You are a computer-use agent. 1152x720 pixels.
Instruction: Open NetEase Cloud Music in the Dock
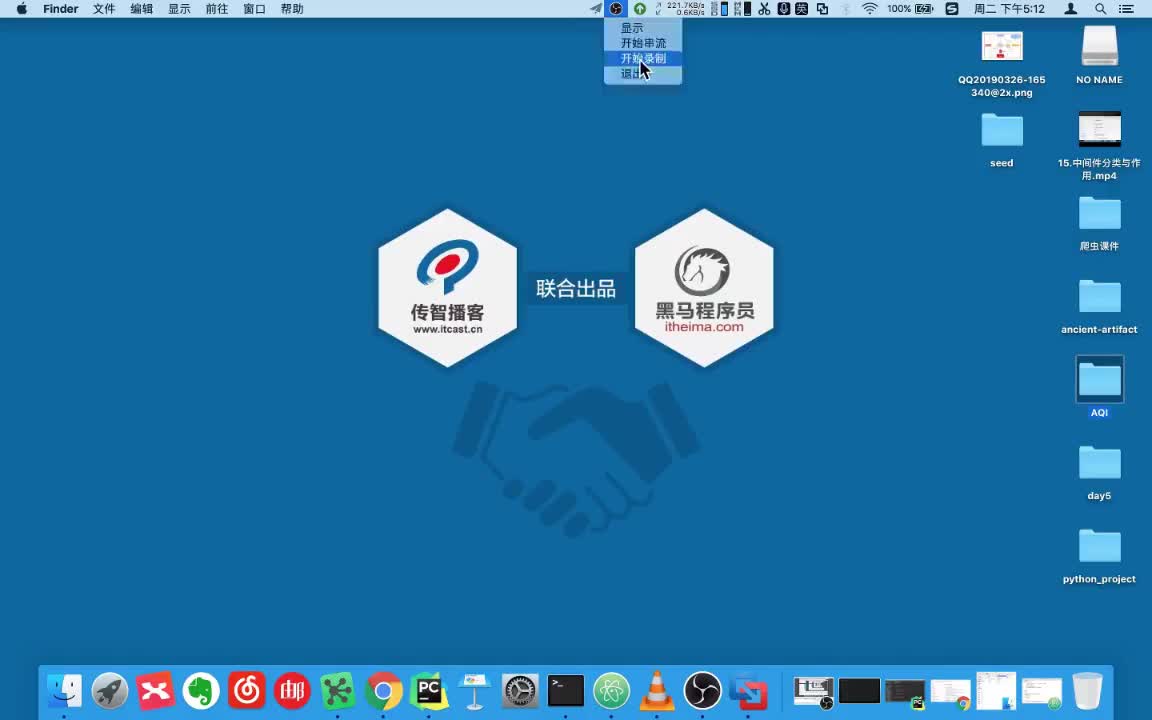coord(247,691)
